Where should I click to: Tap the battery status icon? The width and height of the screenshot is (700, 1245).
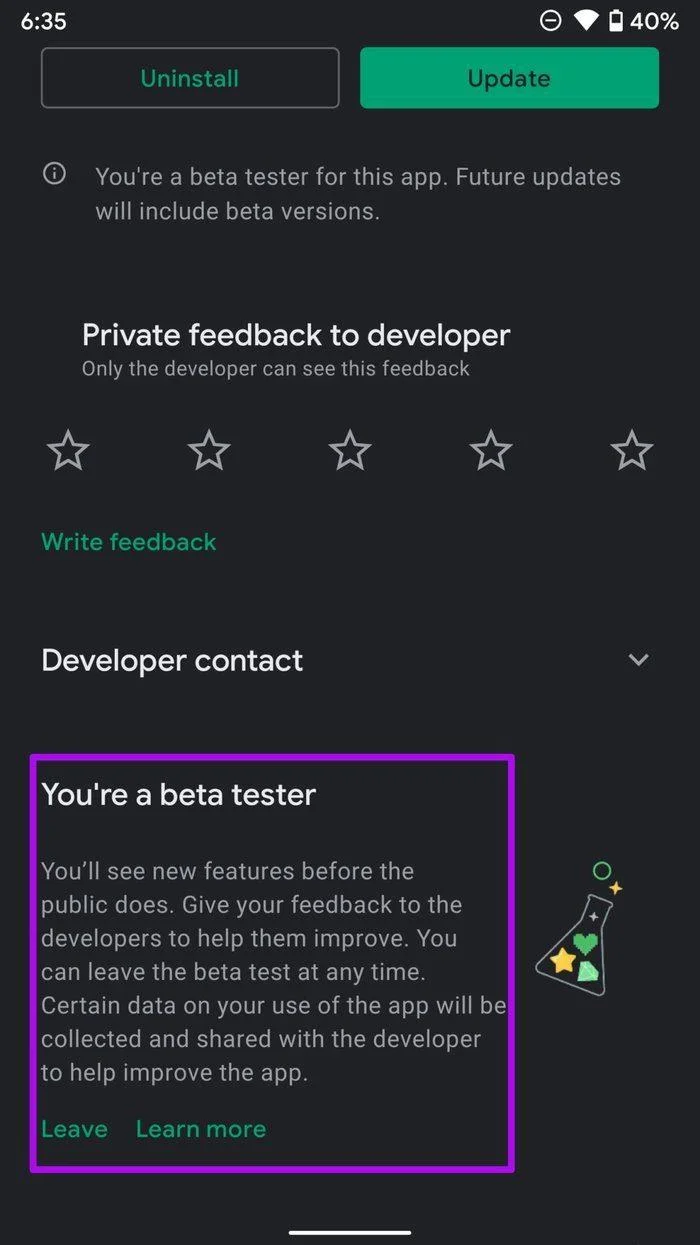pyautogui.click(x=617, y=21)
